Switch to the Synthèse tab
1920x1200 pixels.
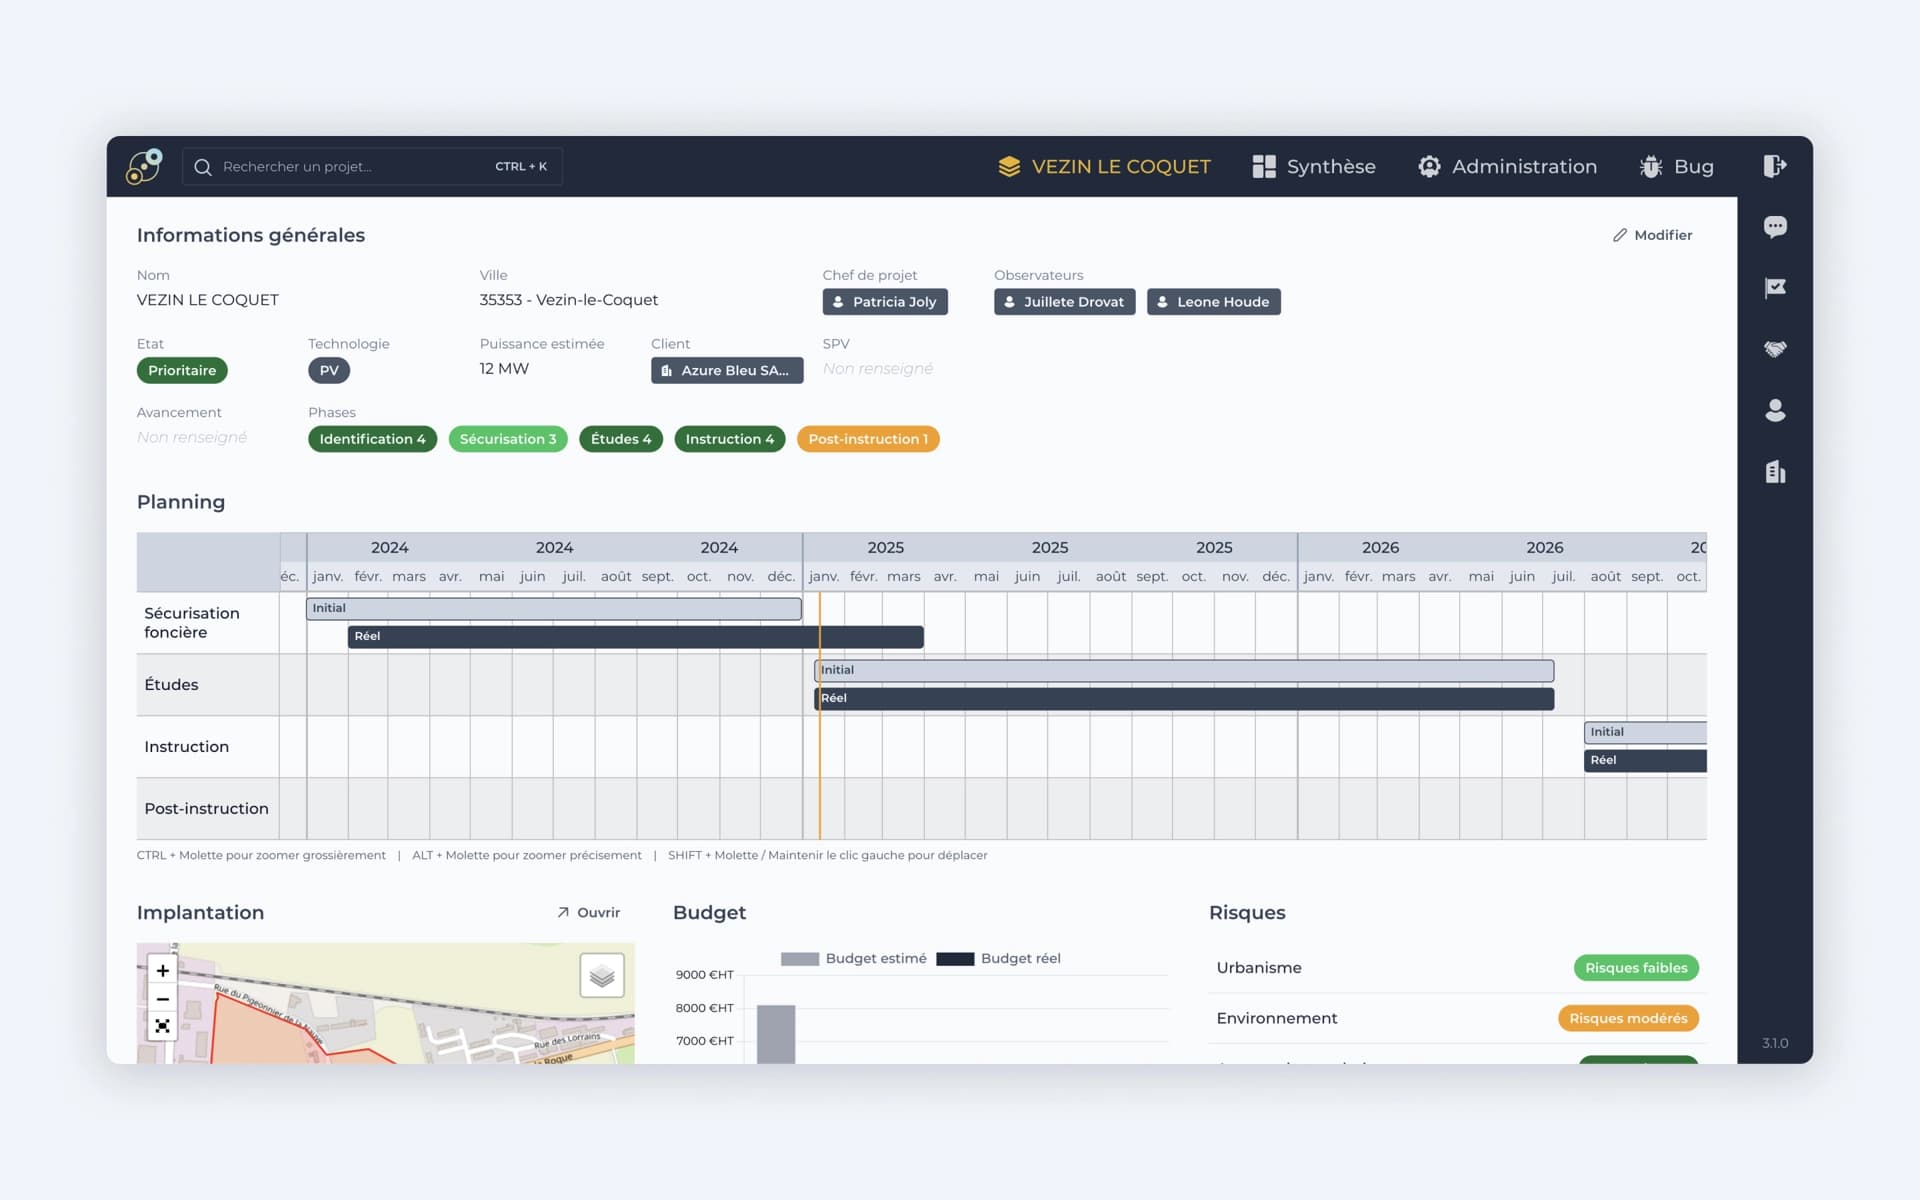click(x=1314, y=166)
